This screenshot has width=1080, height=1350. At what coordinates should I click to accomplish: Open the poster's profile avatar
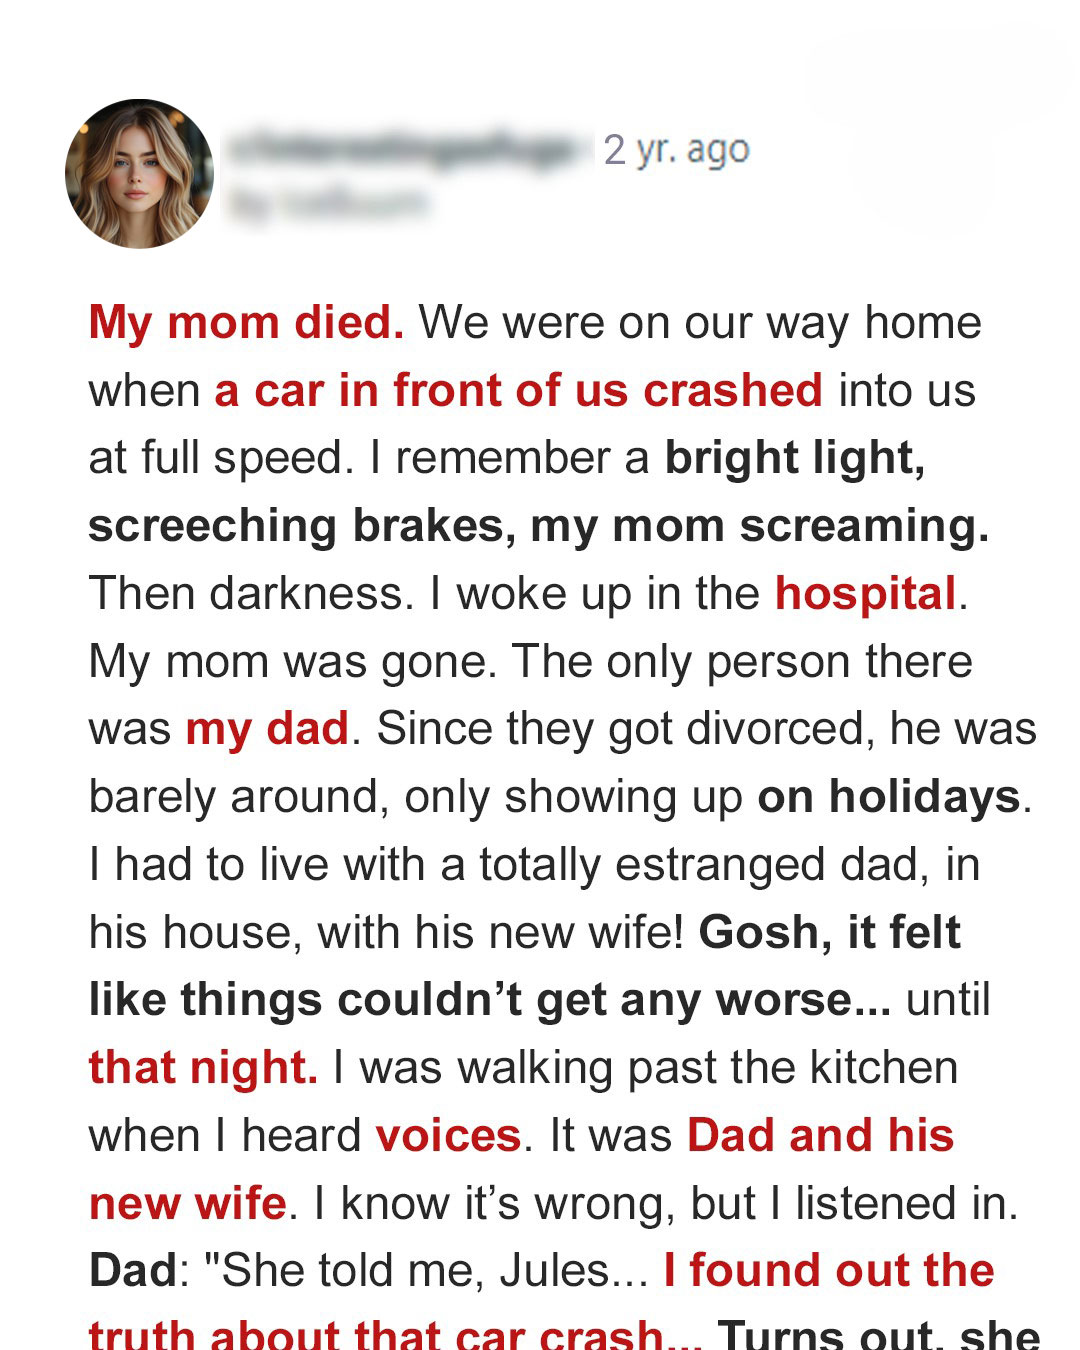[x=139, y=174]
